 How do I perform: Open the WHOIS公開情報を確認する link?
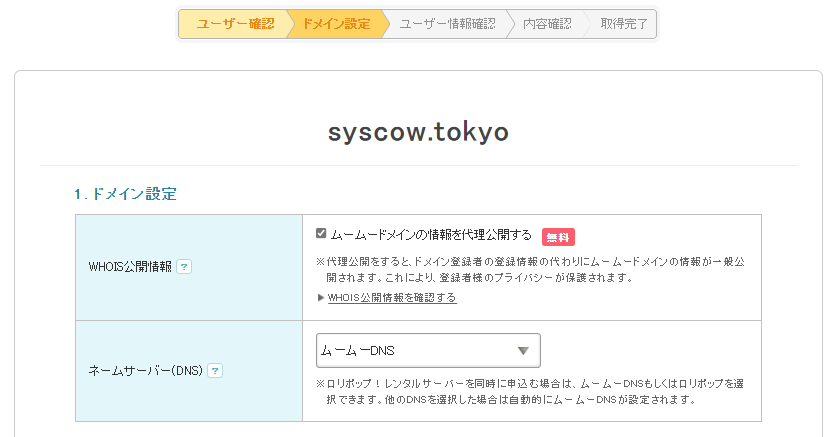pos(392,298)
